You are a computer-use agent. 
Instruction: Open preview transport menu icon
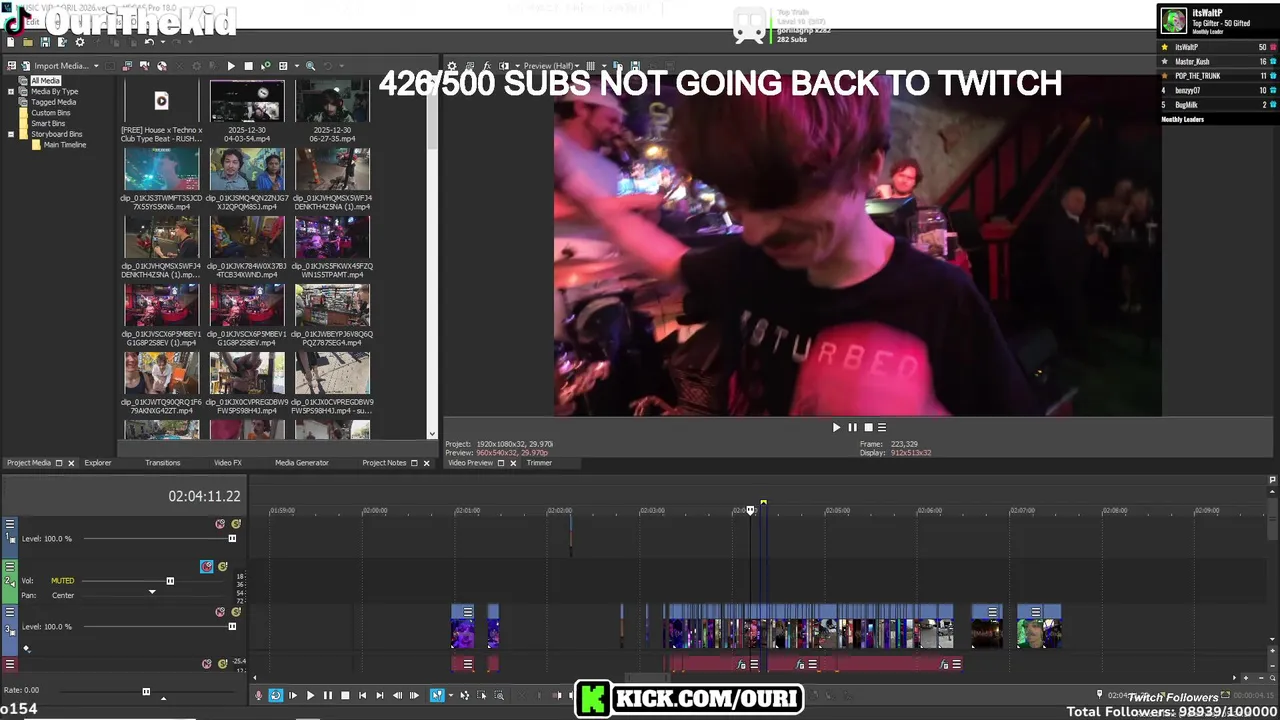point(881,427)
